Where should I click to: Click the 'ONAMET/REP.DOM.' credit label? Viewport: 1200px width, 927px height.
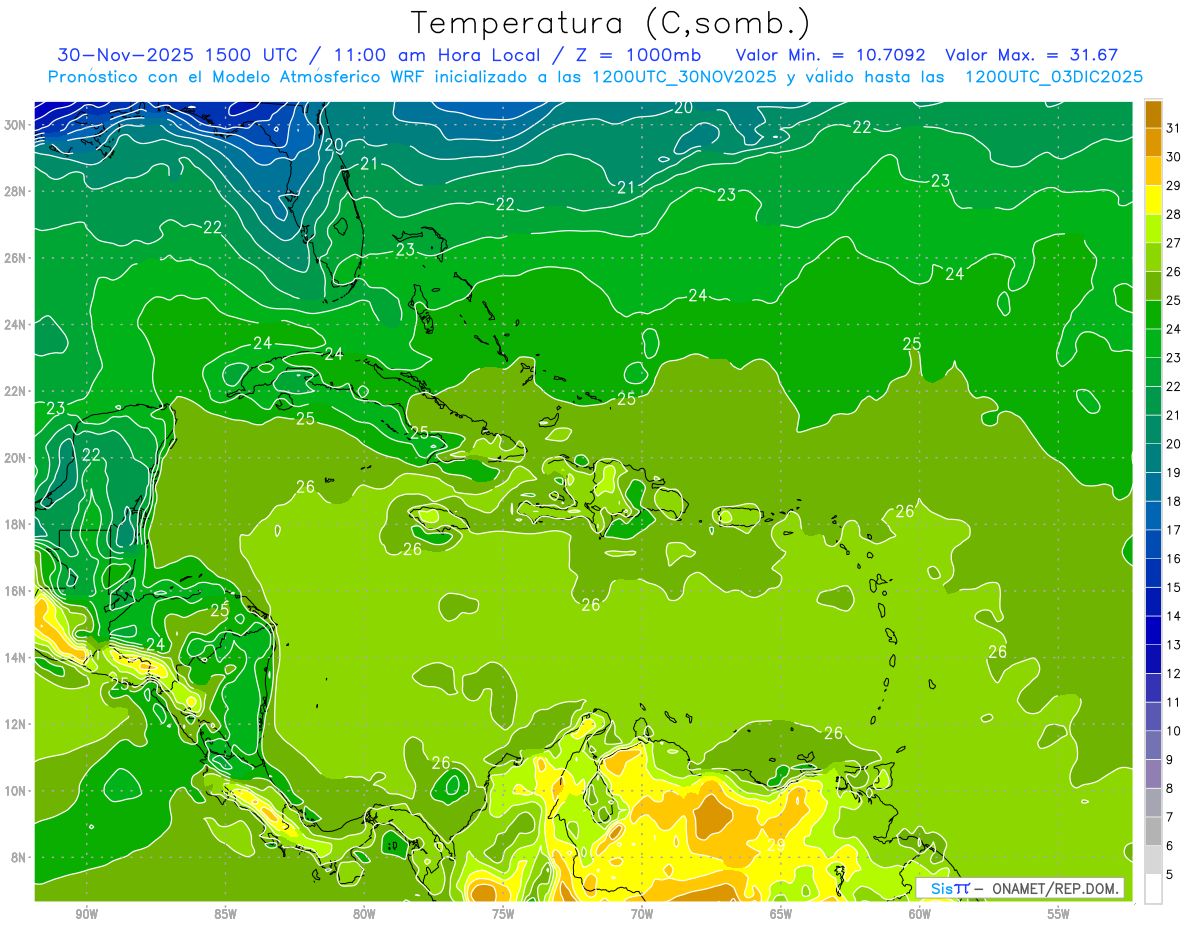[x=1057, y=888]
